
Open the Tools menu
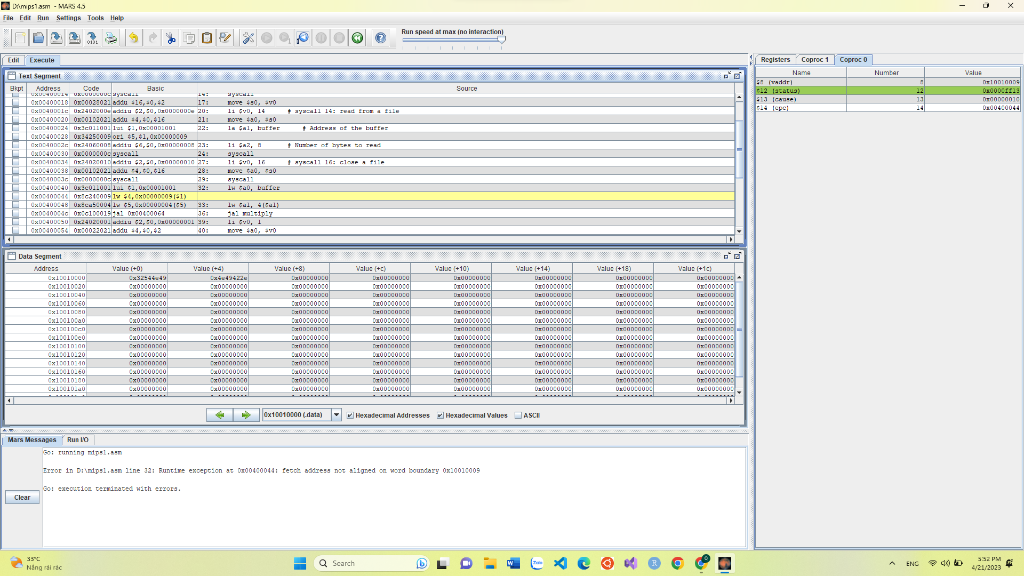tap(95, 18)
